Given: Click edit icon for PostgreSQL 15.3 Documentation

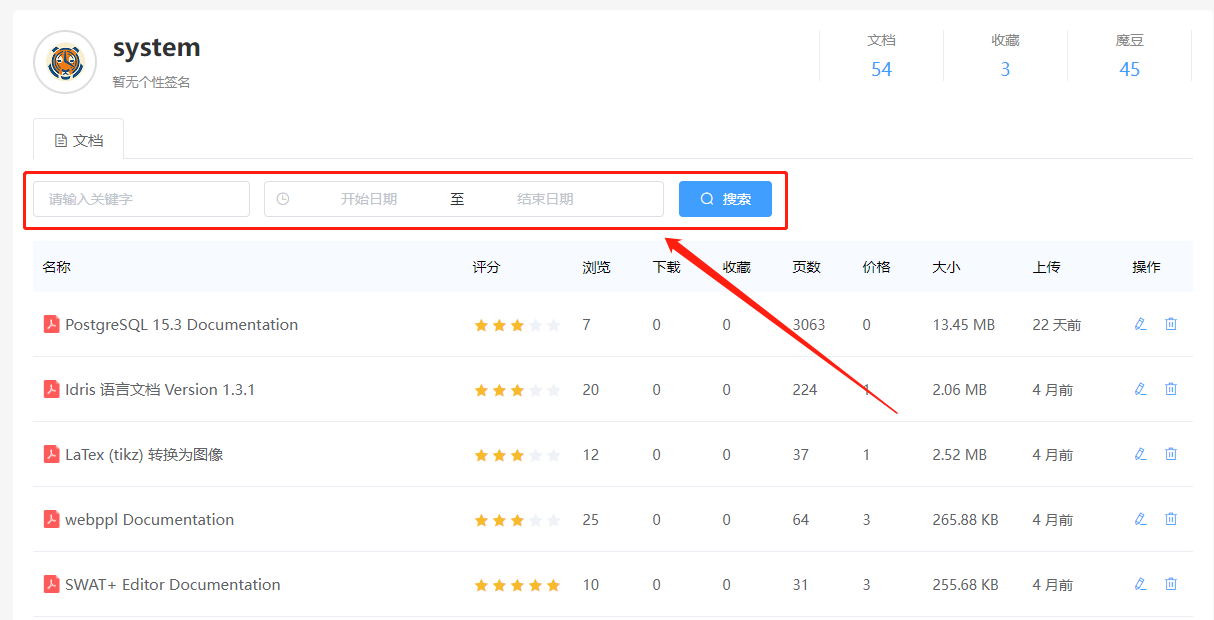Looking at the screenshot, I should point(1140,324).
